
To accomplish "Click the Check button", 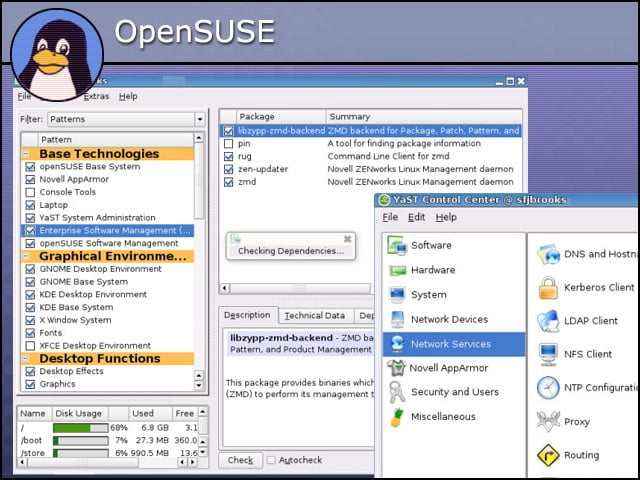I will click(x=240, y=460).
